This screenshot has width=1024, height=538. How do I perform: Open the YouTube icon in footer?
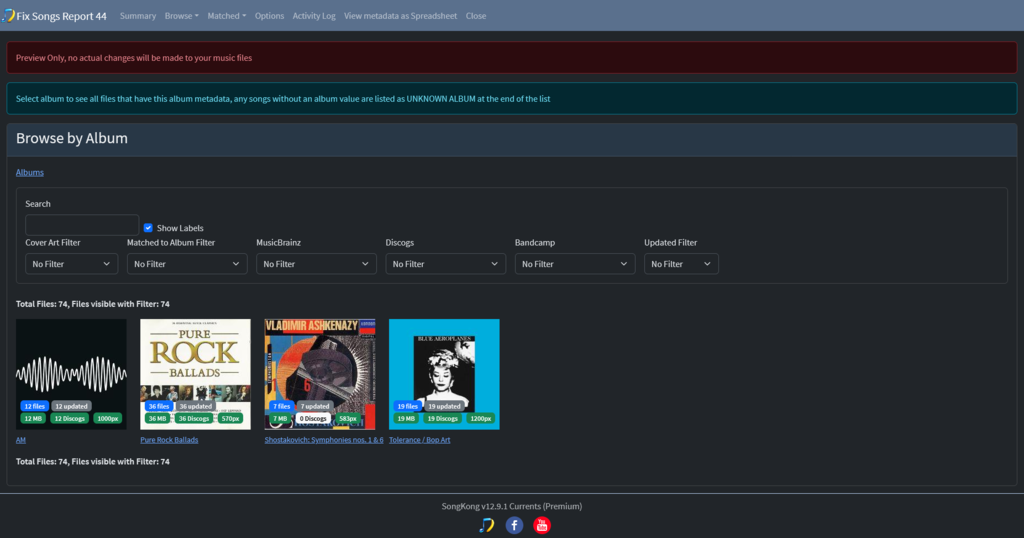(541, 525)
